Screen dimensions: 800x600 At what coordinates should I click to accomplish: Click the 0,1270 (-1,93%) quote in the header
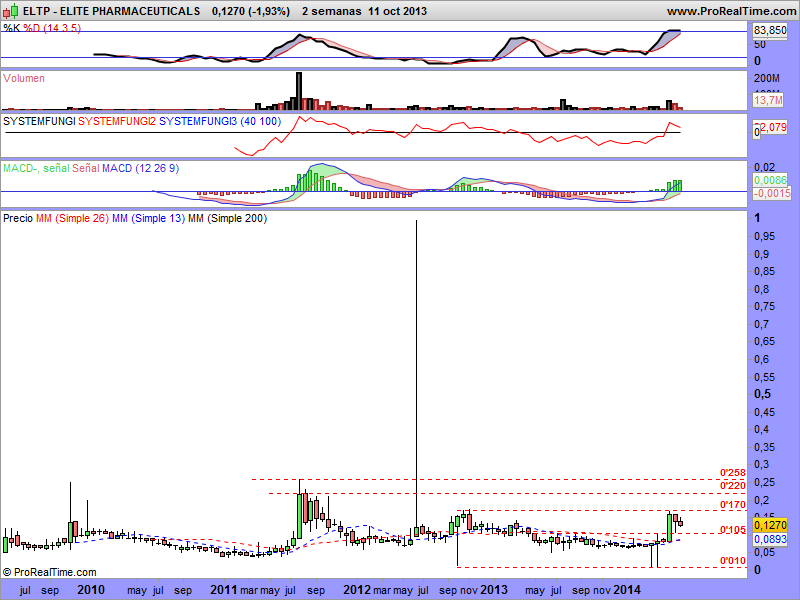click(x=251, y=11)
